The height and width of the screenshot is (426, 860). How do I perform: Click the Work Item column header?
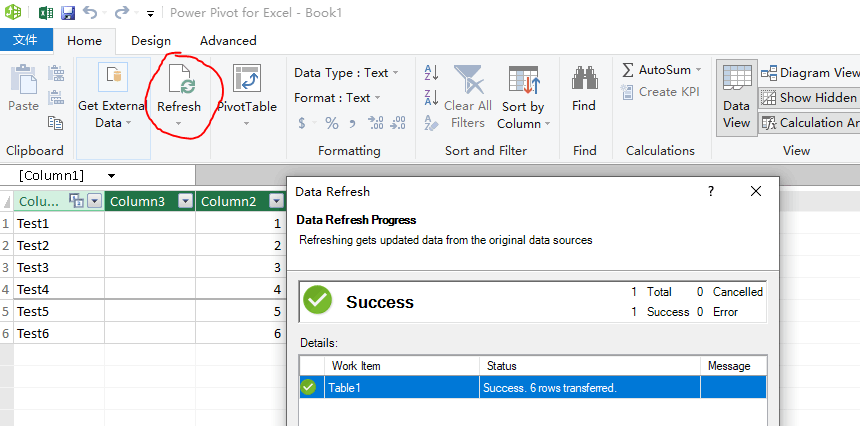(402, 366)
